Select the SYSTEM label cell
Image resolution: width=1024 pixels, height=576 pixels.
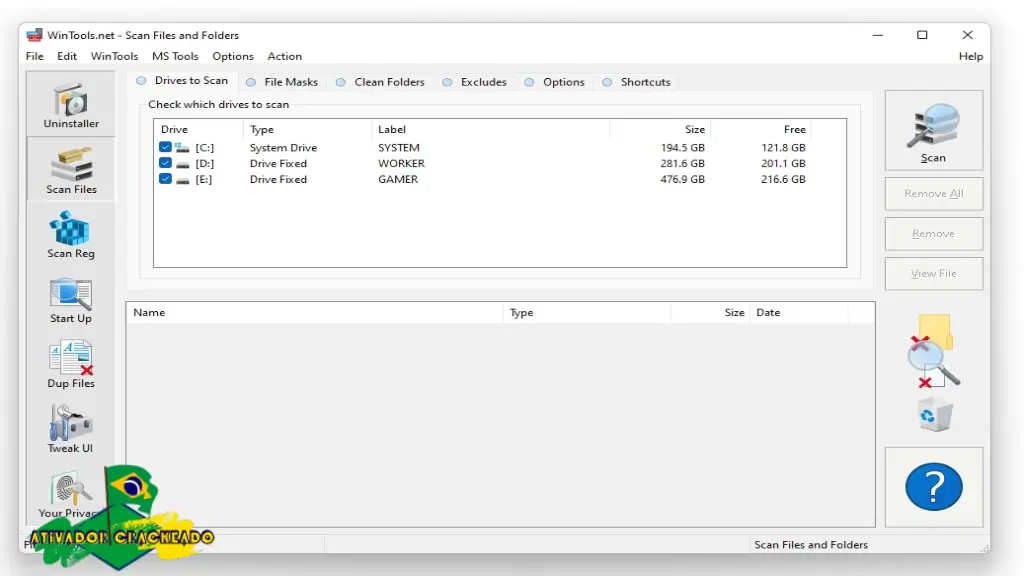(398, 148)
